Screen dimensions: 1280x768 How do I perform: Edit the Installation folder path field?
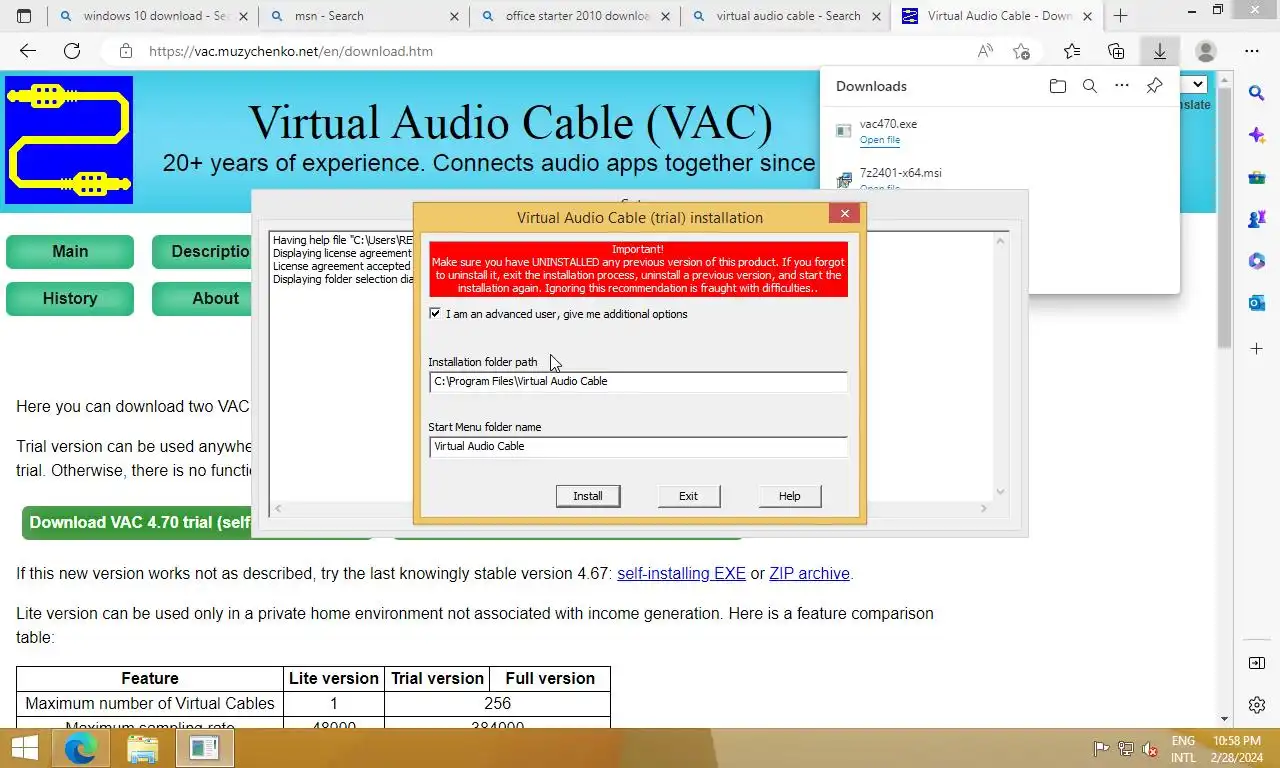pos(638,381)
